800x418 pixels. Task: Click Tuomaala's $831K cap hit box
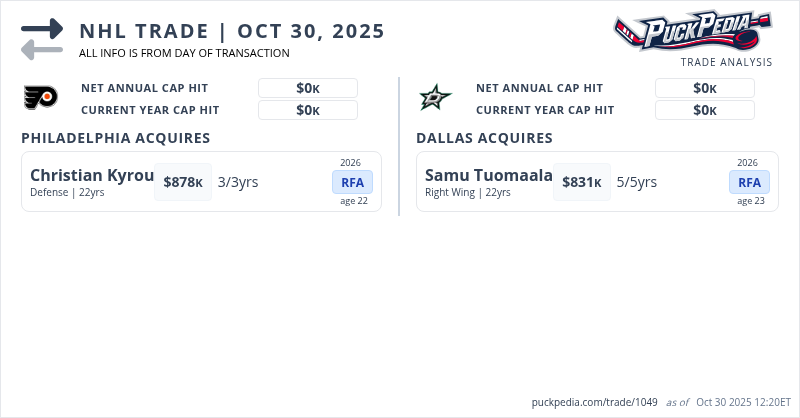pos(581,182)
